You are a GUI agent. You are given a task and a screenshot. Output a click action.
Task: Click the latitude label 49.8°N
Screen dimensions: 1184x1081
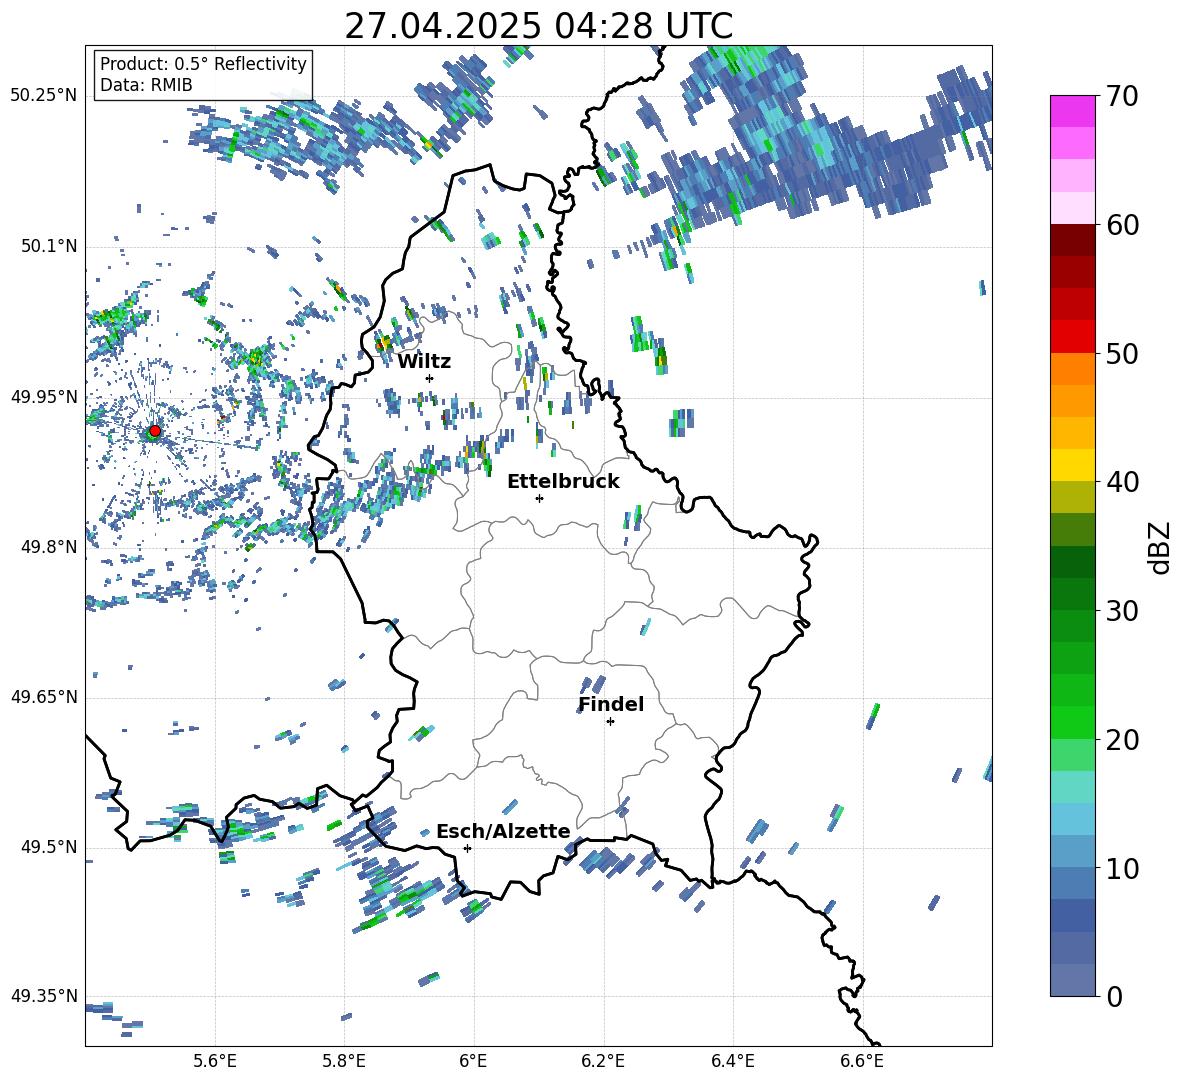click(x=48, y=547)
